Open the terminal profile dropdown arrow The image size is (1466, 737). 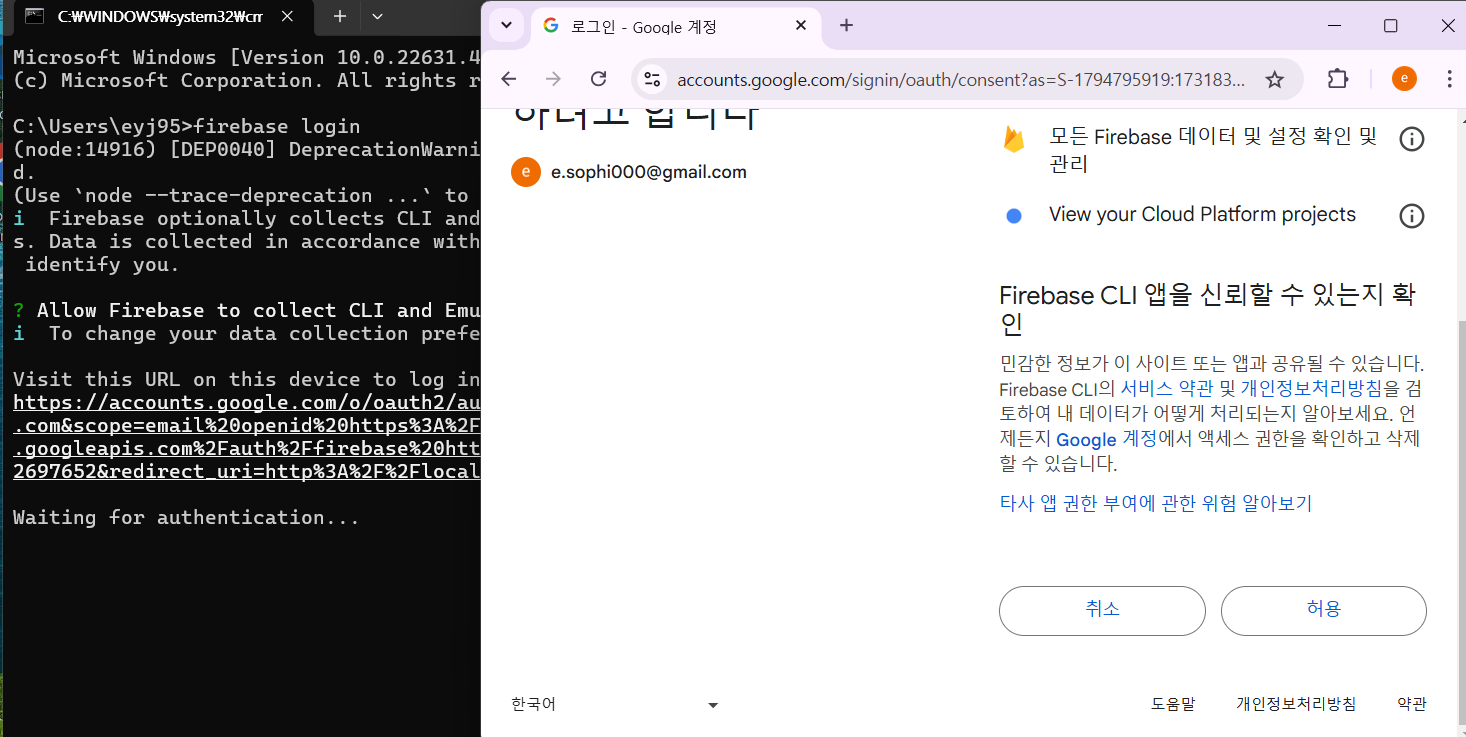377,16
